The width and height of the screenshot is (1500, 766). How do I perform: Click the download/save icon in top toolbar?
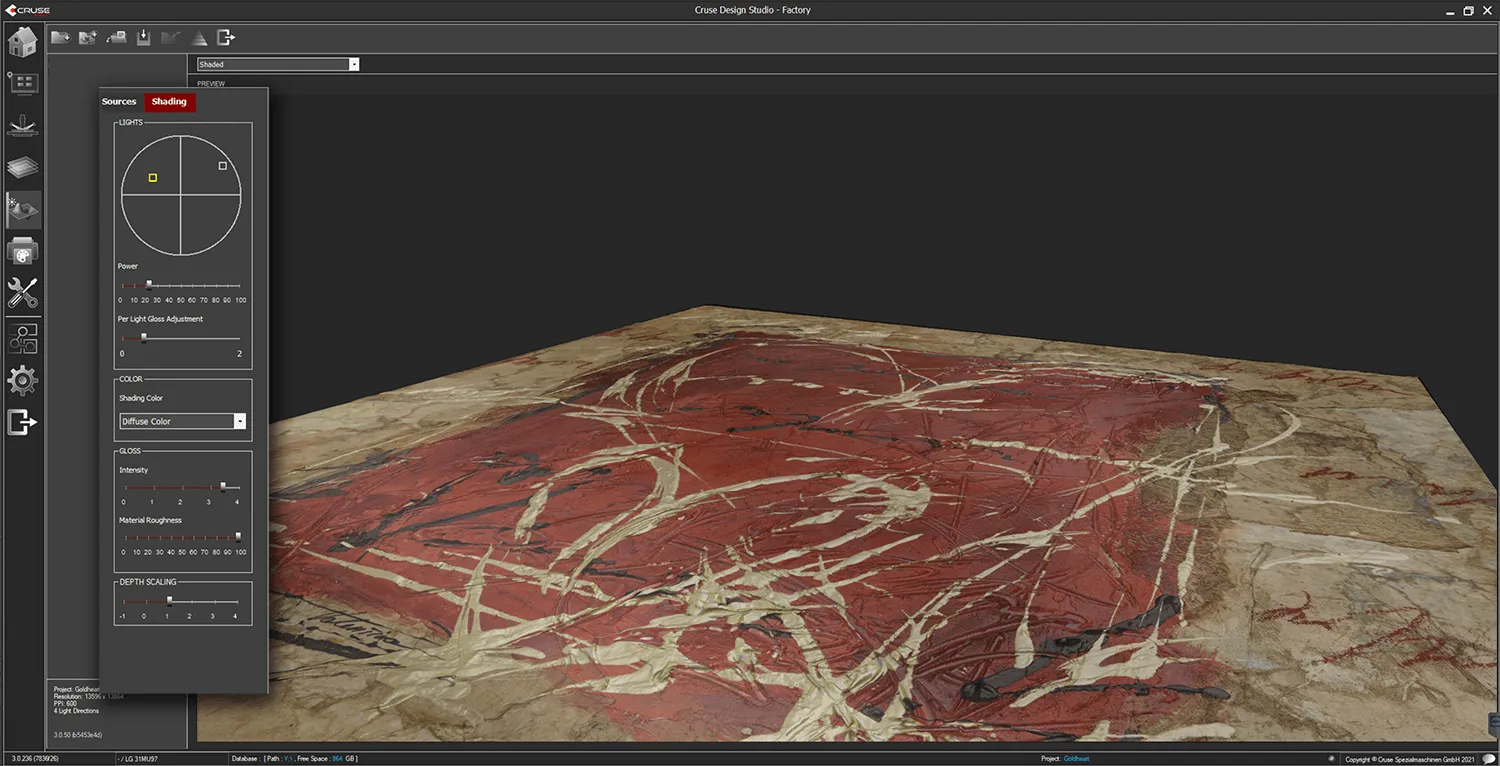(x=143, y=38)
